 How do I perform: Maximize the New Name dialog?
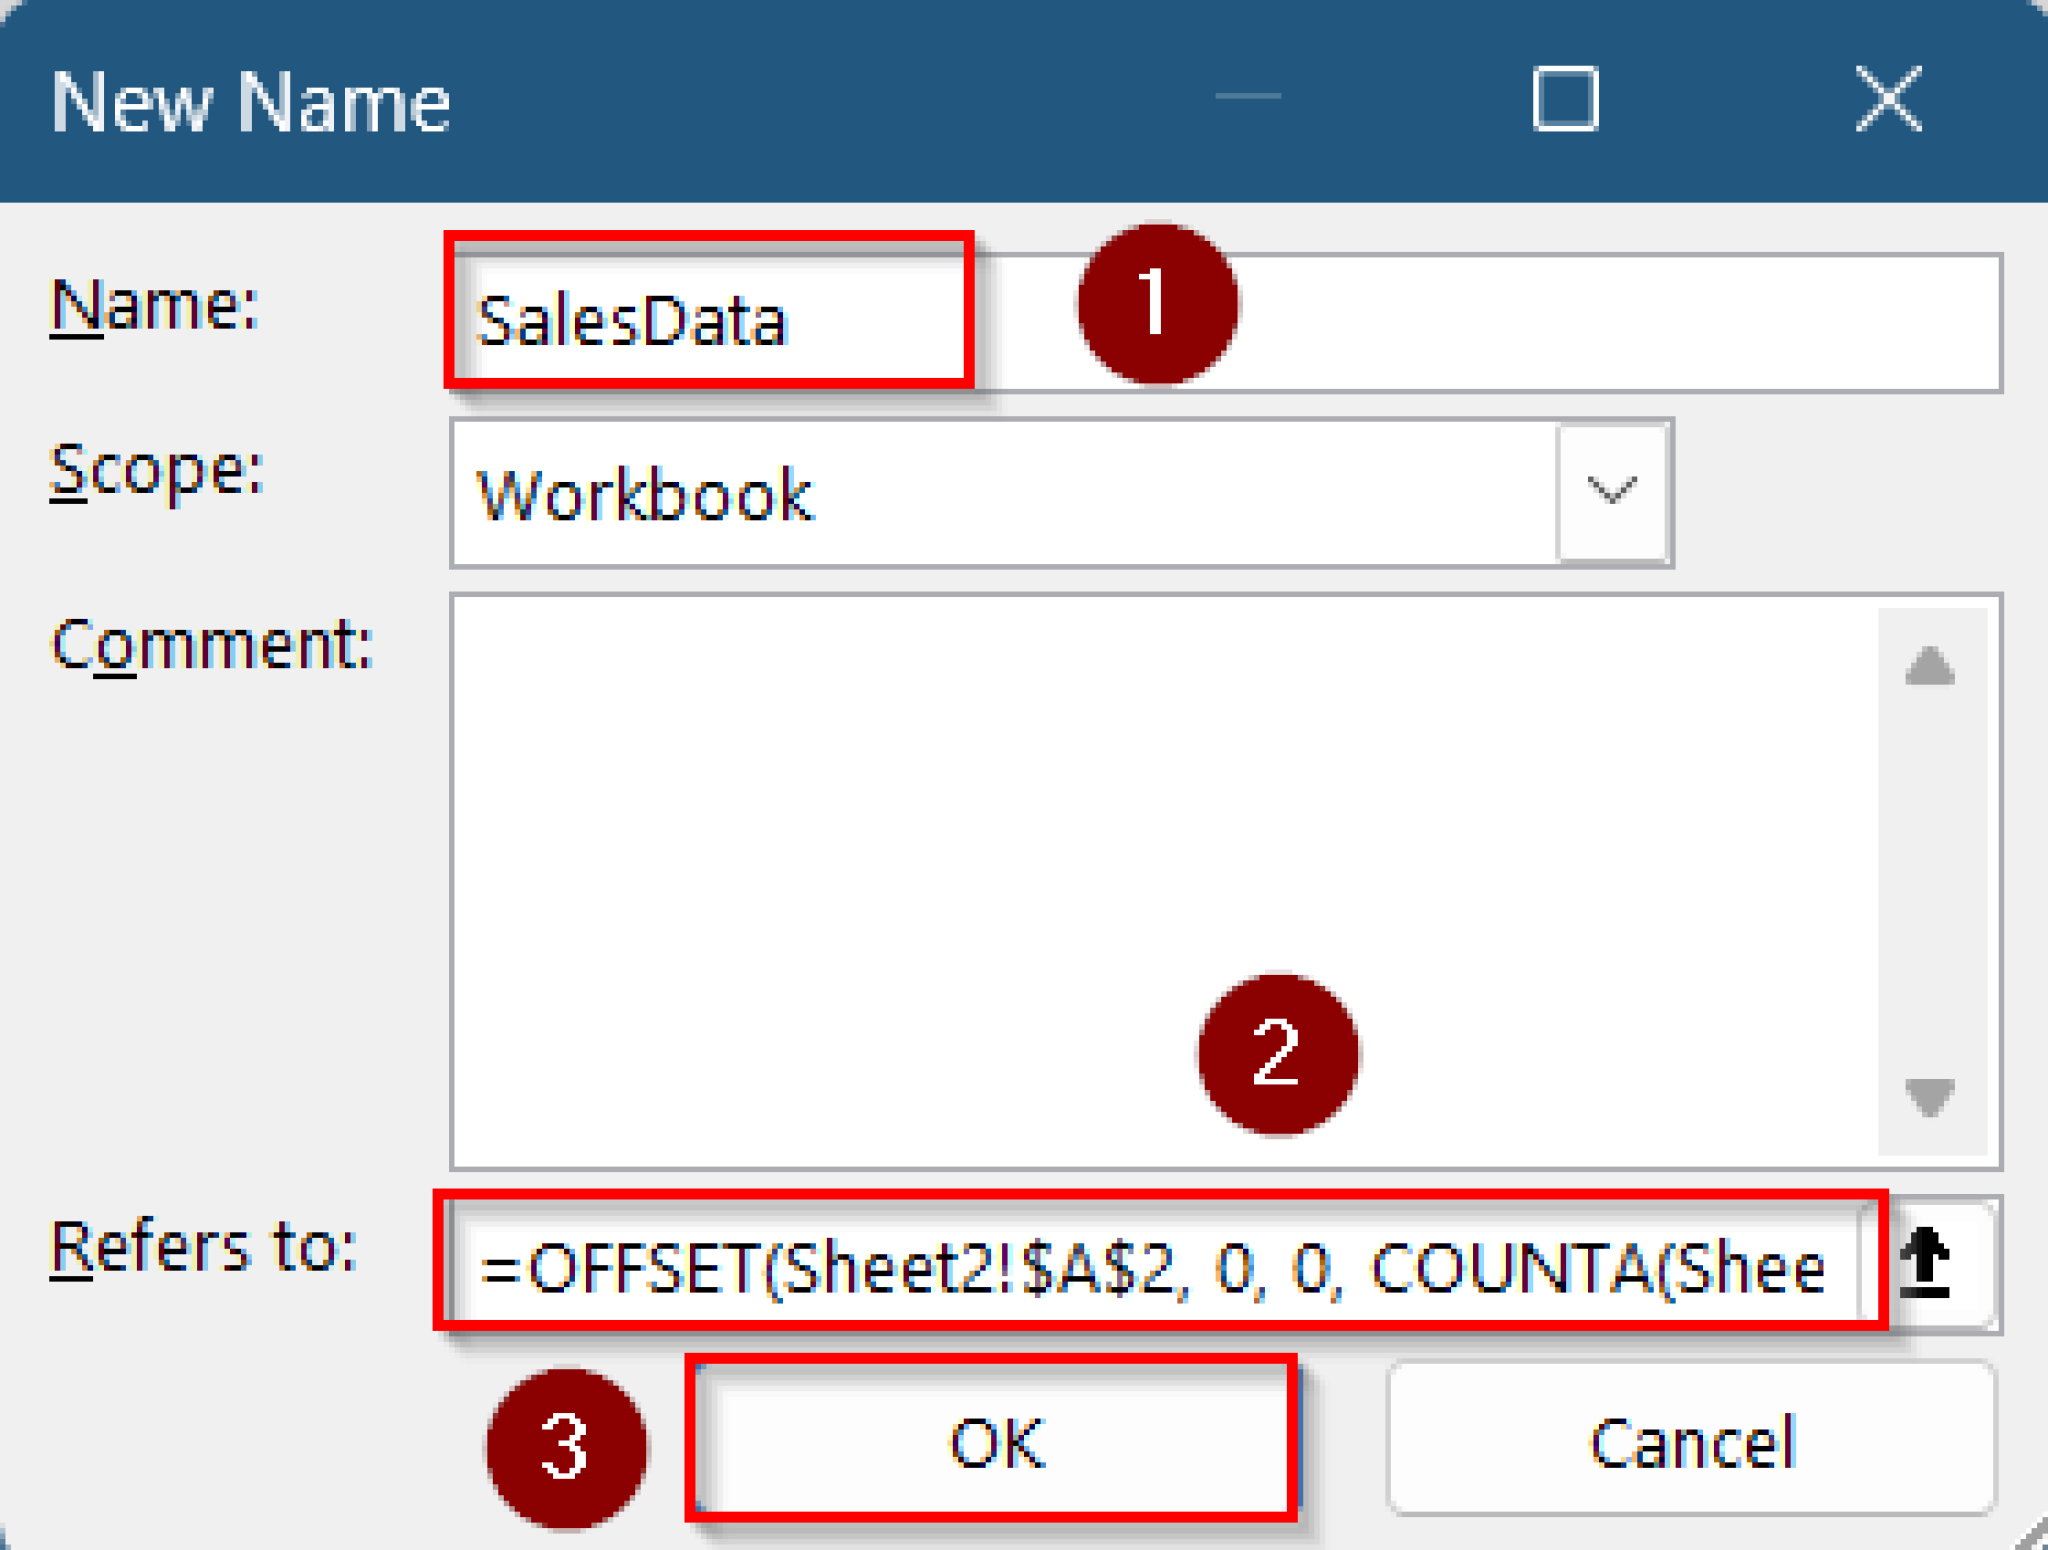point(1565,99)
